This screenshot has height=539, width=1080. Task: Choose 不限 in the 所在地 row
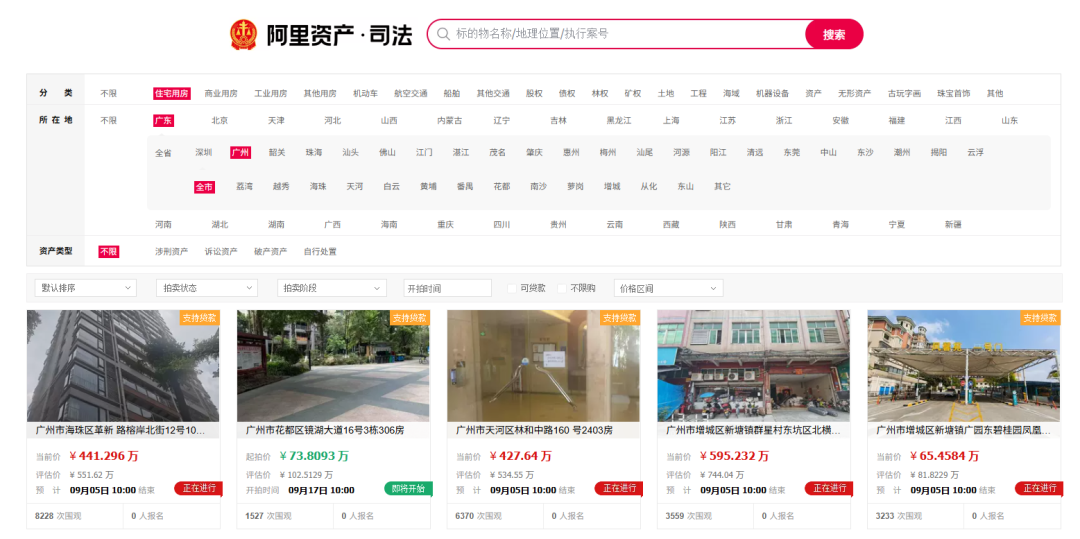click(109, 120)
